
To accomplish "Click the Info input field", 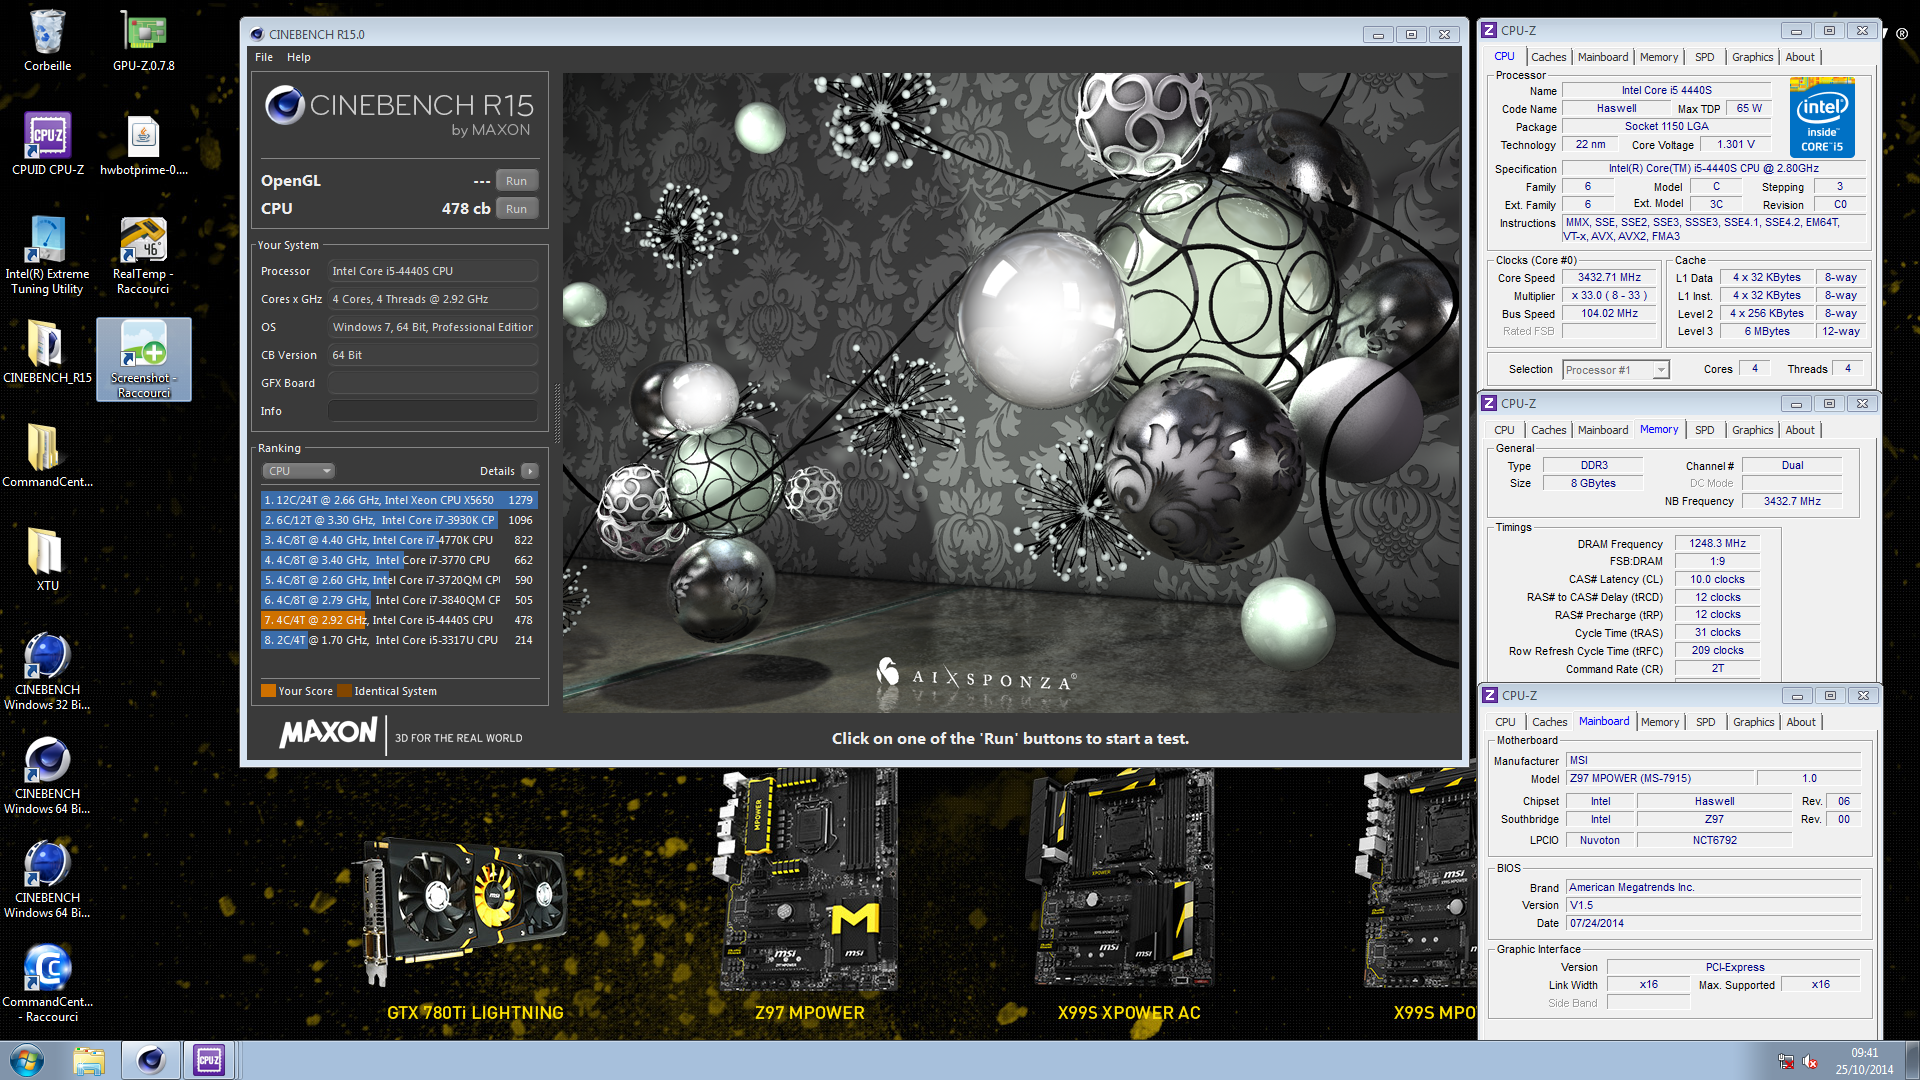I will point(433,411).
